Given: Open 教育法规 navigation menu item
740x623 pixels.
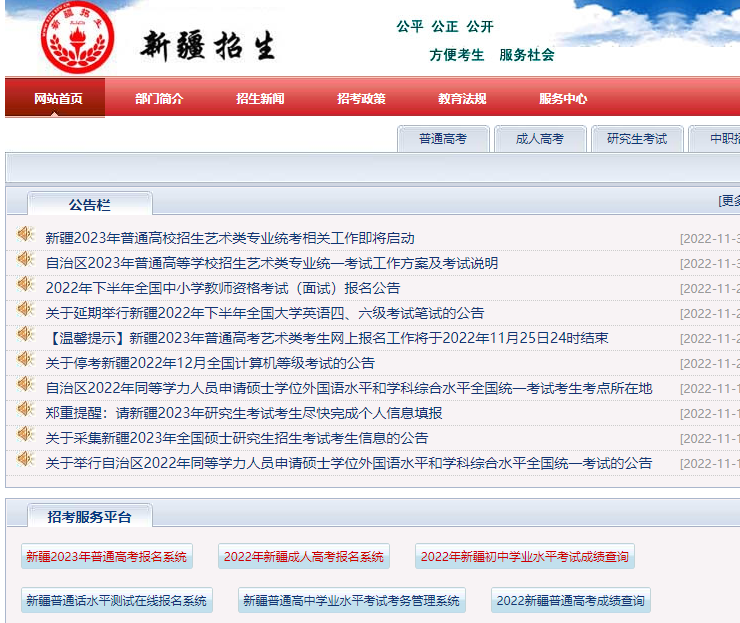Looking at the screenshot, I should pyautogui.click(x=462, y=99).
